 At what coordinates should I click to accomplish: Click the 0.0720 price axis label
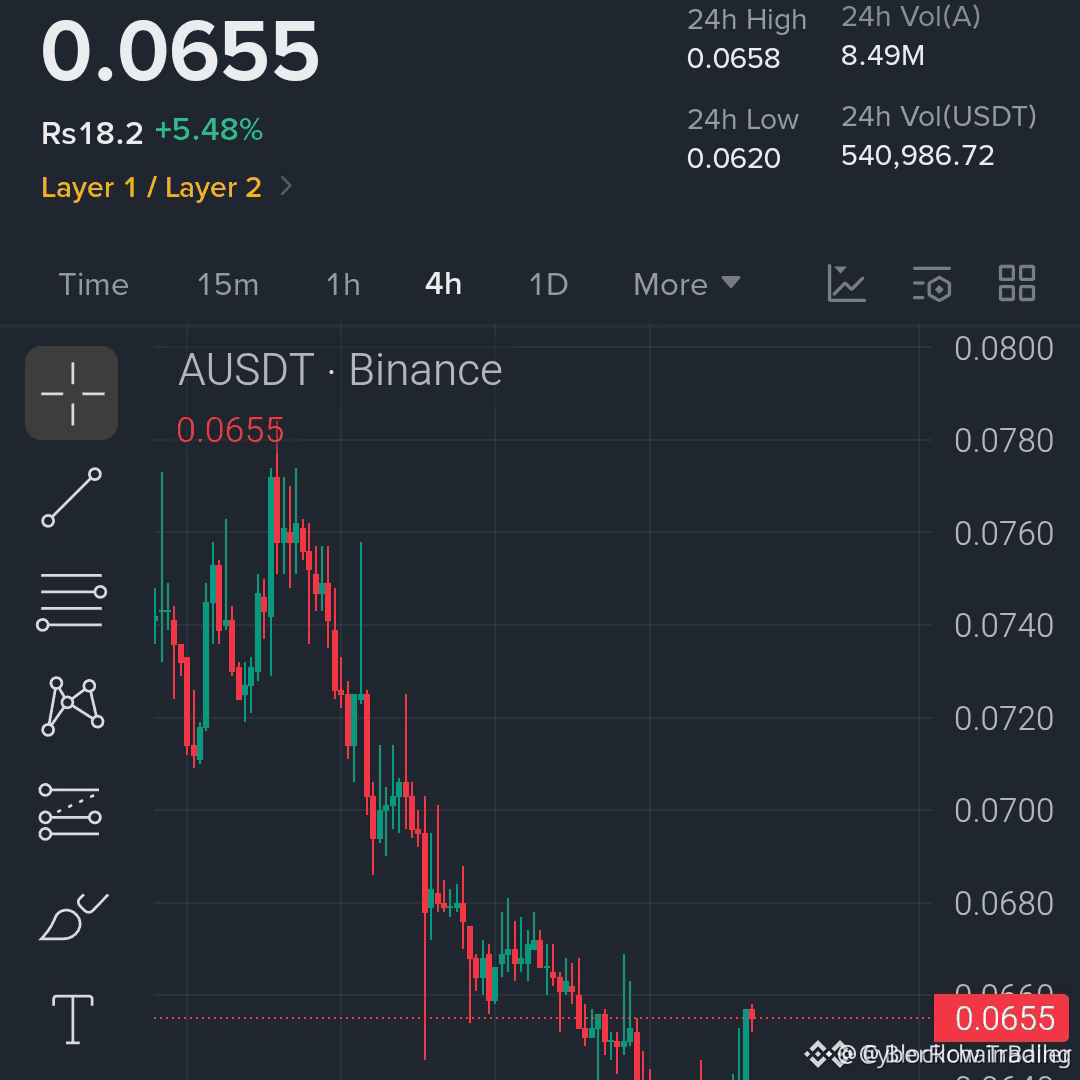(x=1004, y=719)
